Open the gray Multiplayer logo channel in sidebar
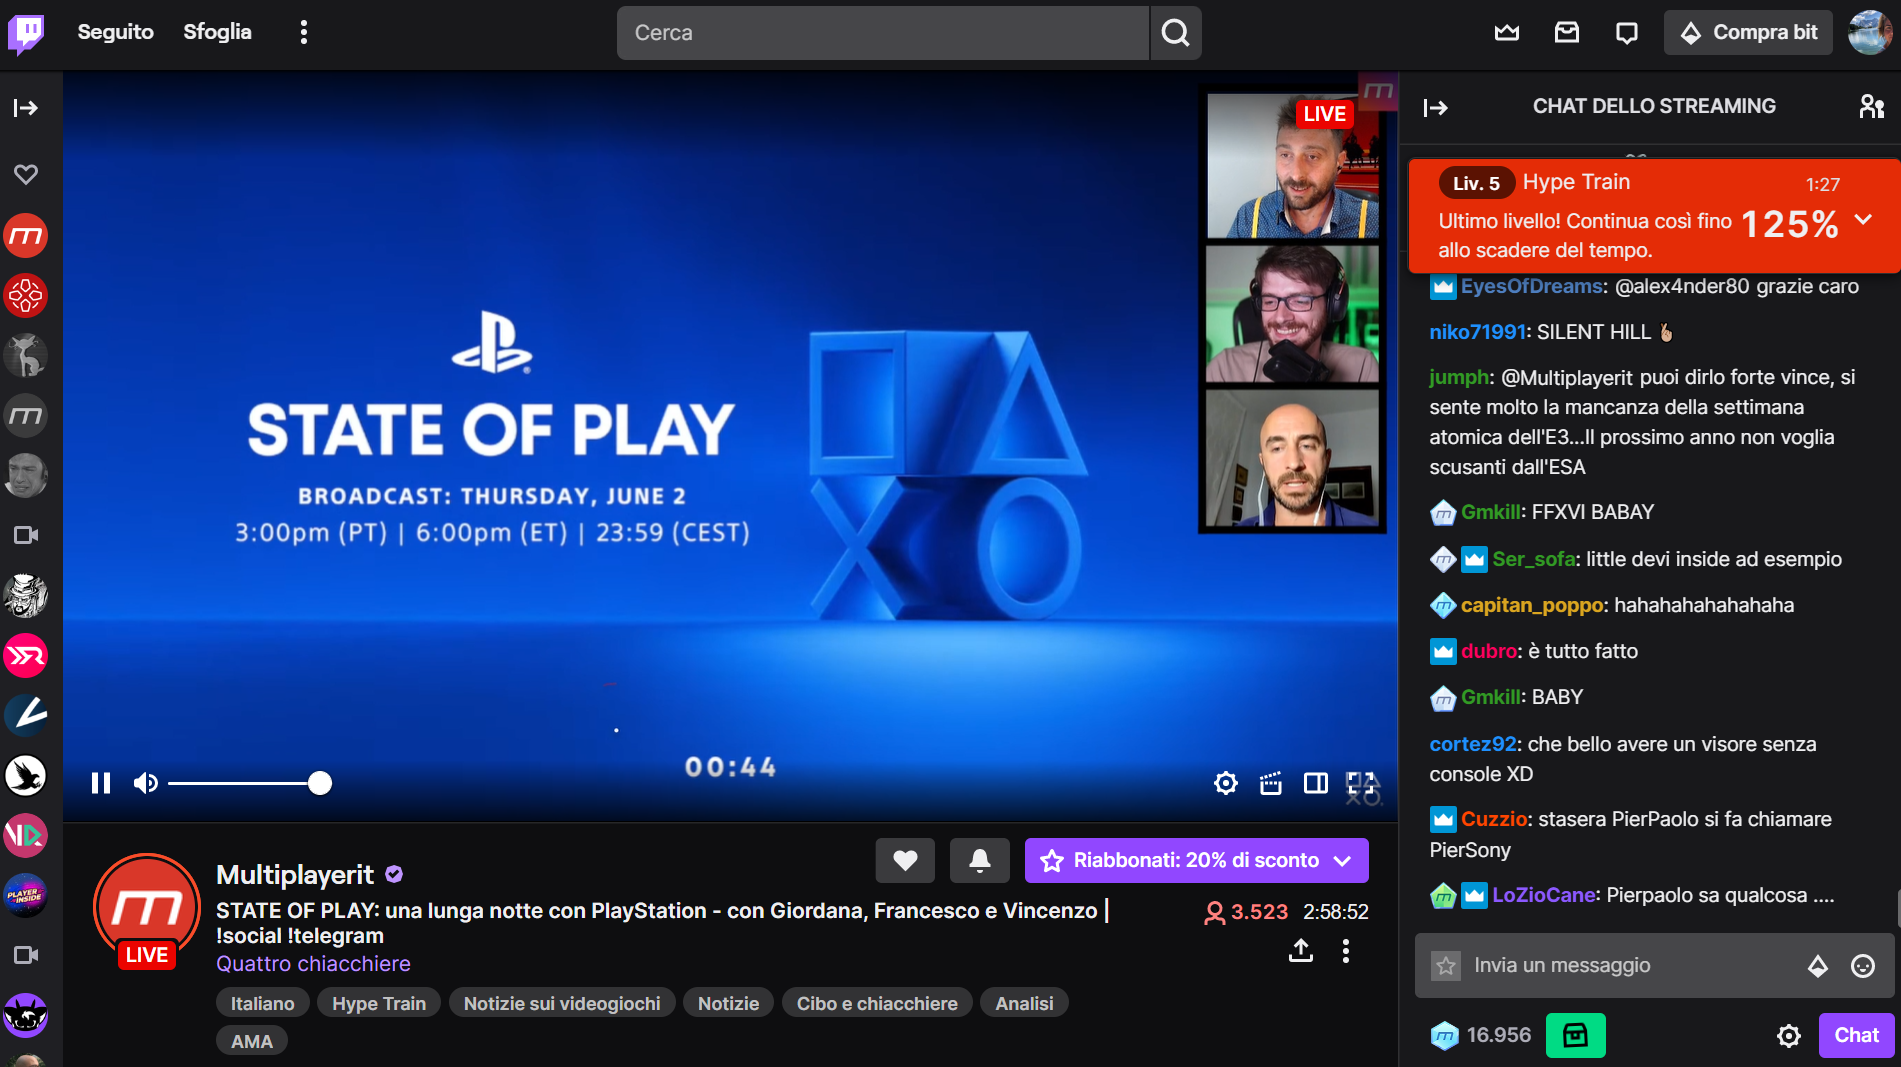This screenshot has height=1067, width=1901. tap(26, 416)
